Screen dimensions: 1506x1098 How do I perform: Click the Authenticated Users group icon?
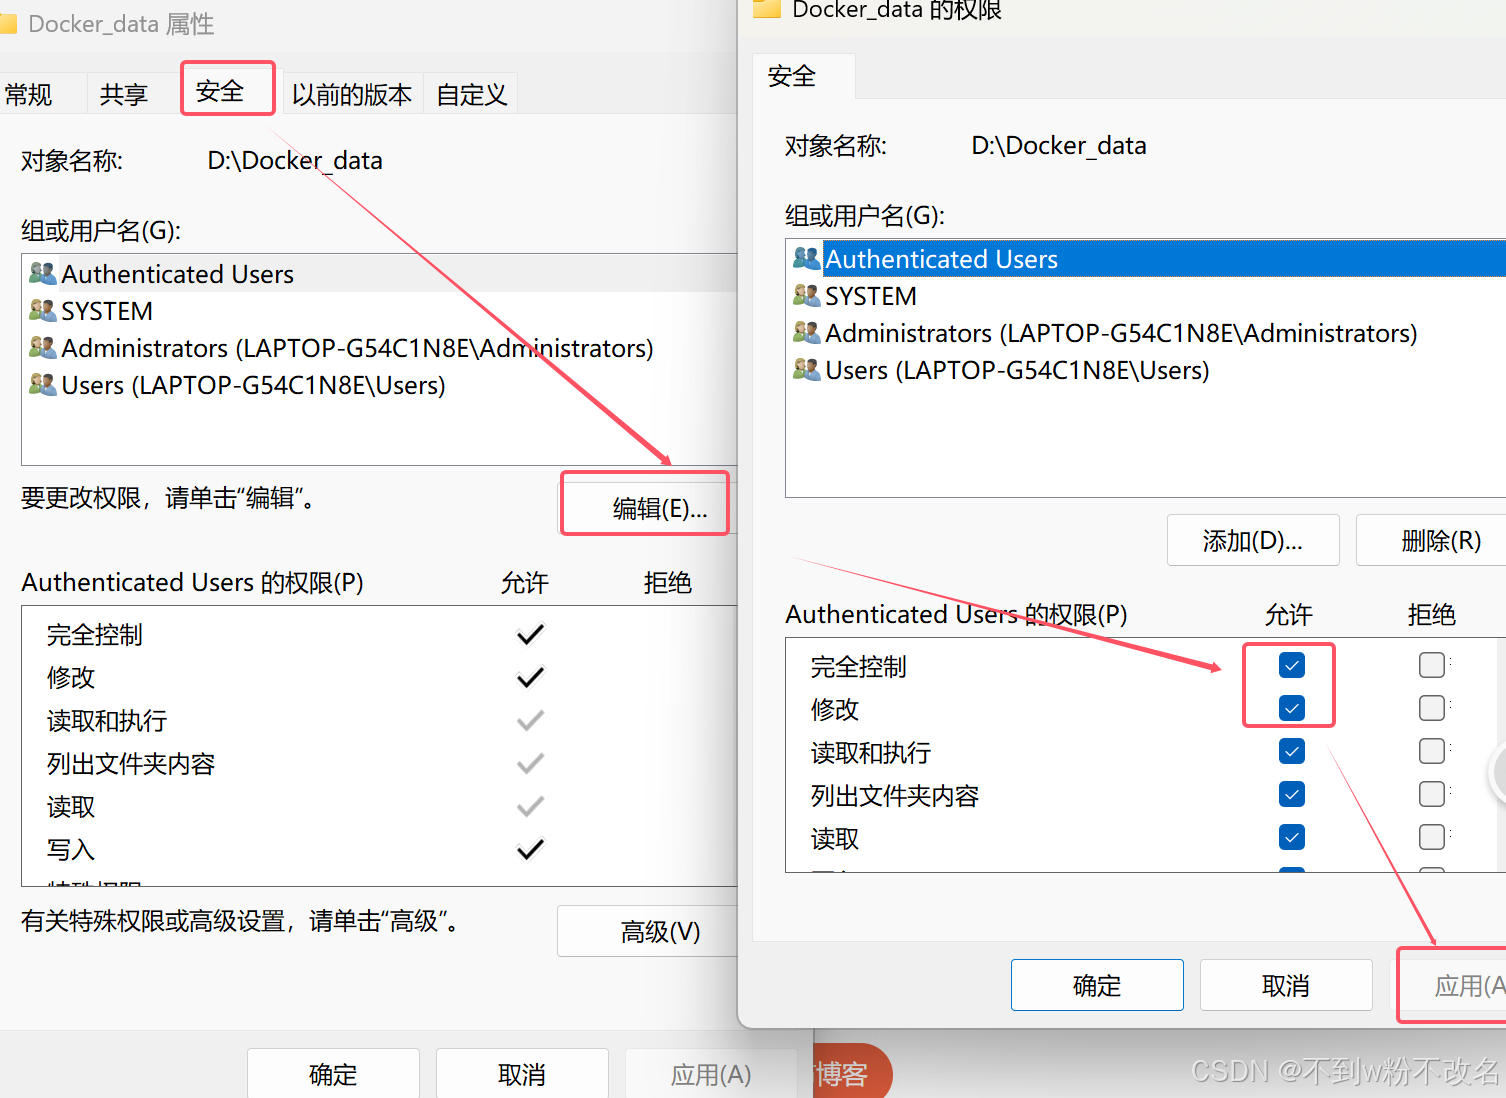point(42,273)
